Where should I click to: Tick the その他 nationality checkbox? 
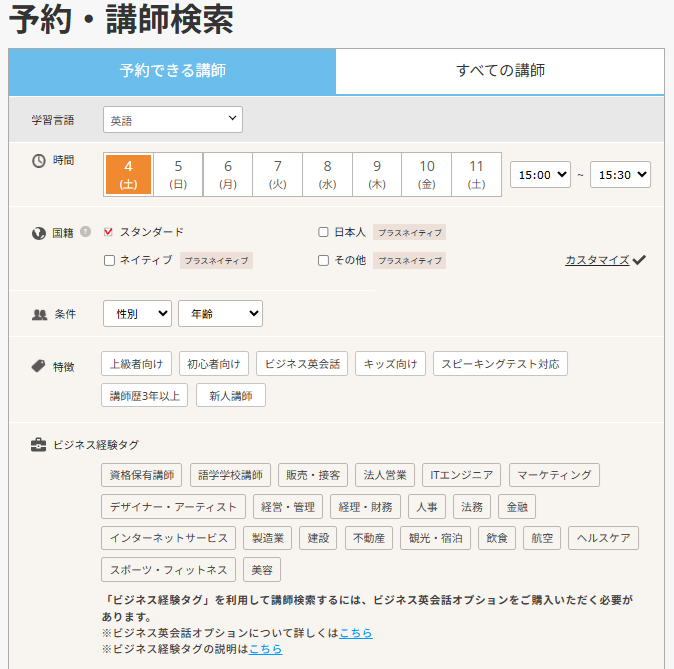pos(323,261)
